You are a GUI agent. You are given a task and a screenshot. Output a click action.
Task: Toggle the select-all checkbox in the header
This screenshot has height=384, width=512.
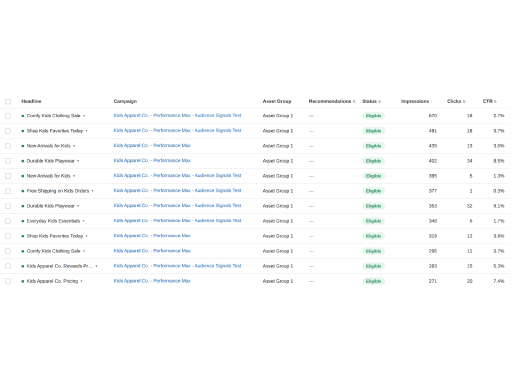click(x=8, y=102)
